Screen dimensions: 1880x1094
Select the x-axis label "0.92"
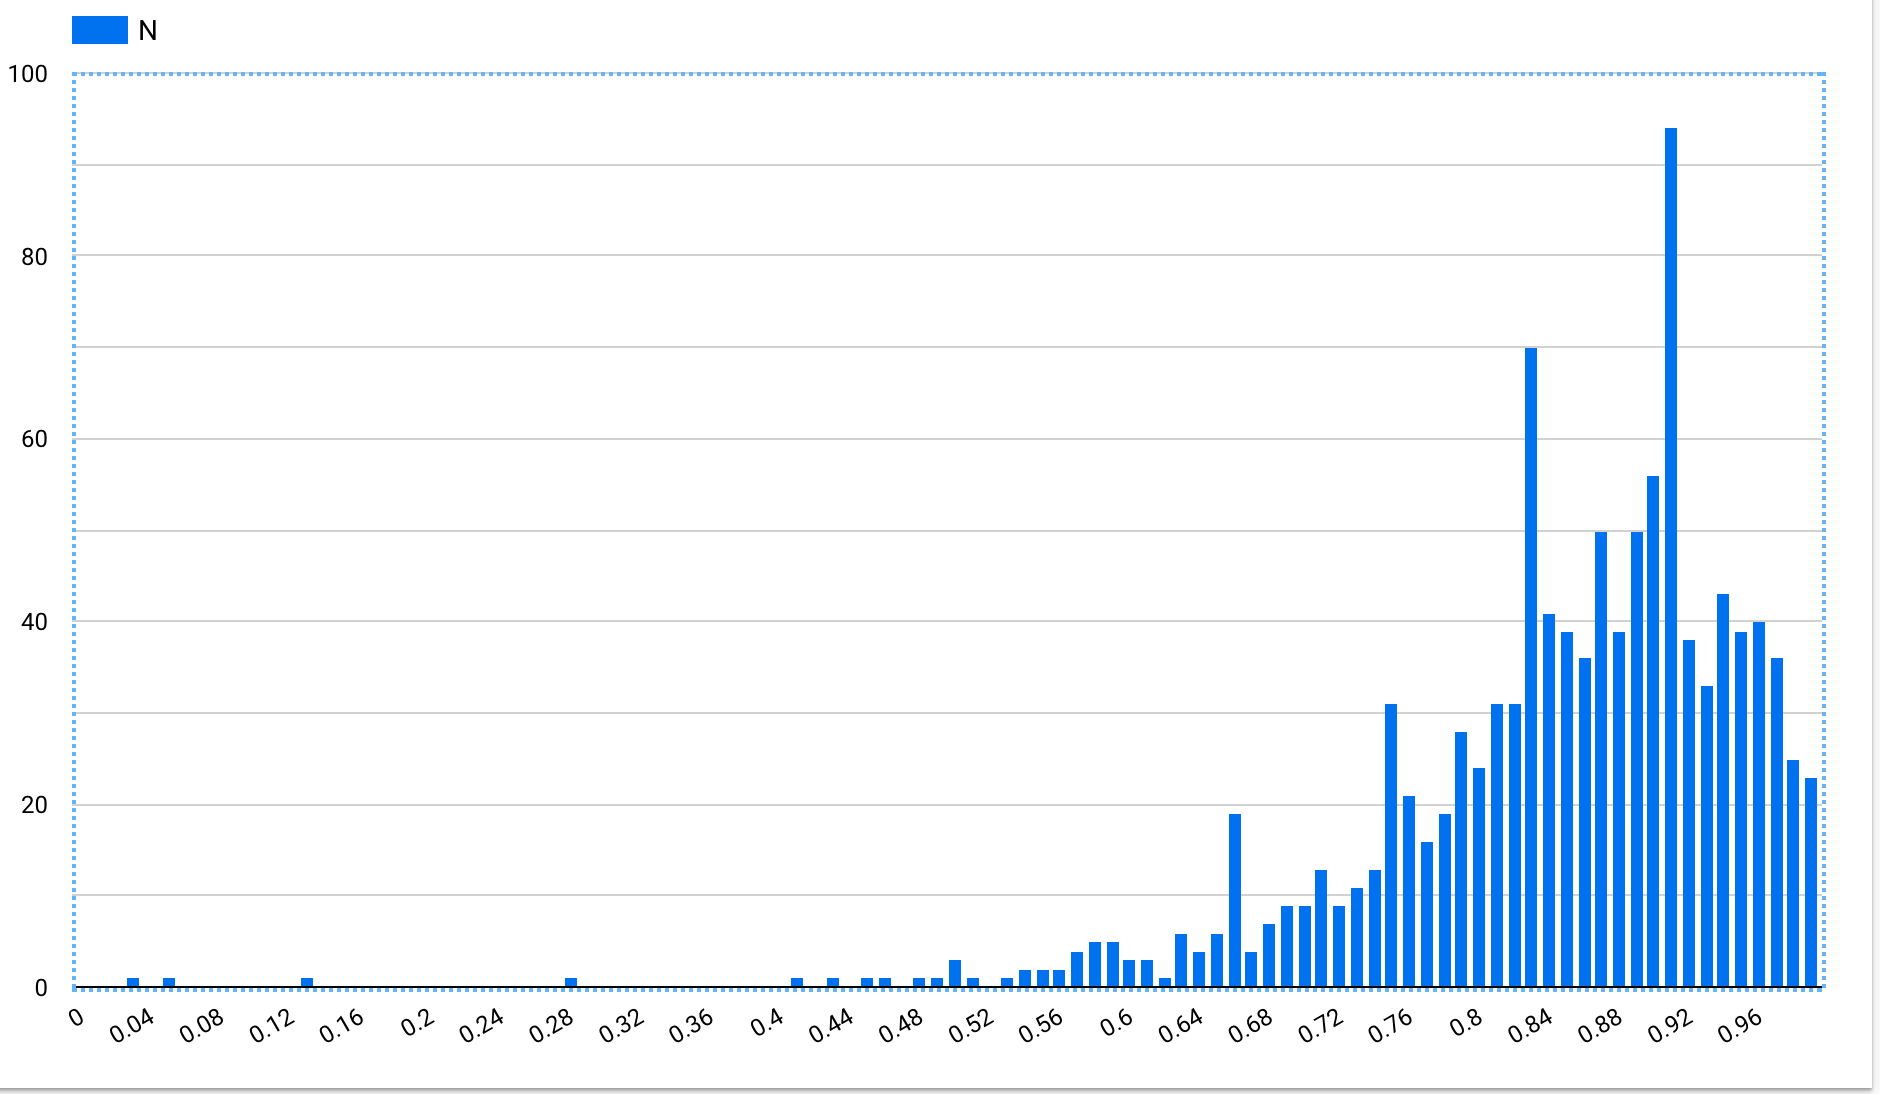pos(1672,1026)
